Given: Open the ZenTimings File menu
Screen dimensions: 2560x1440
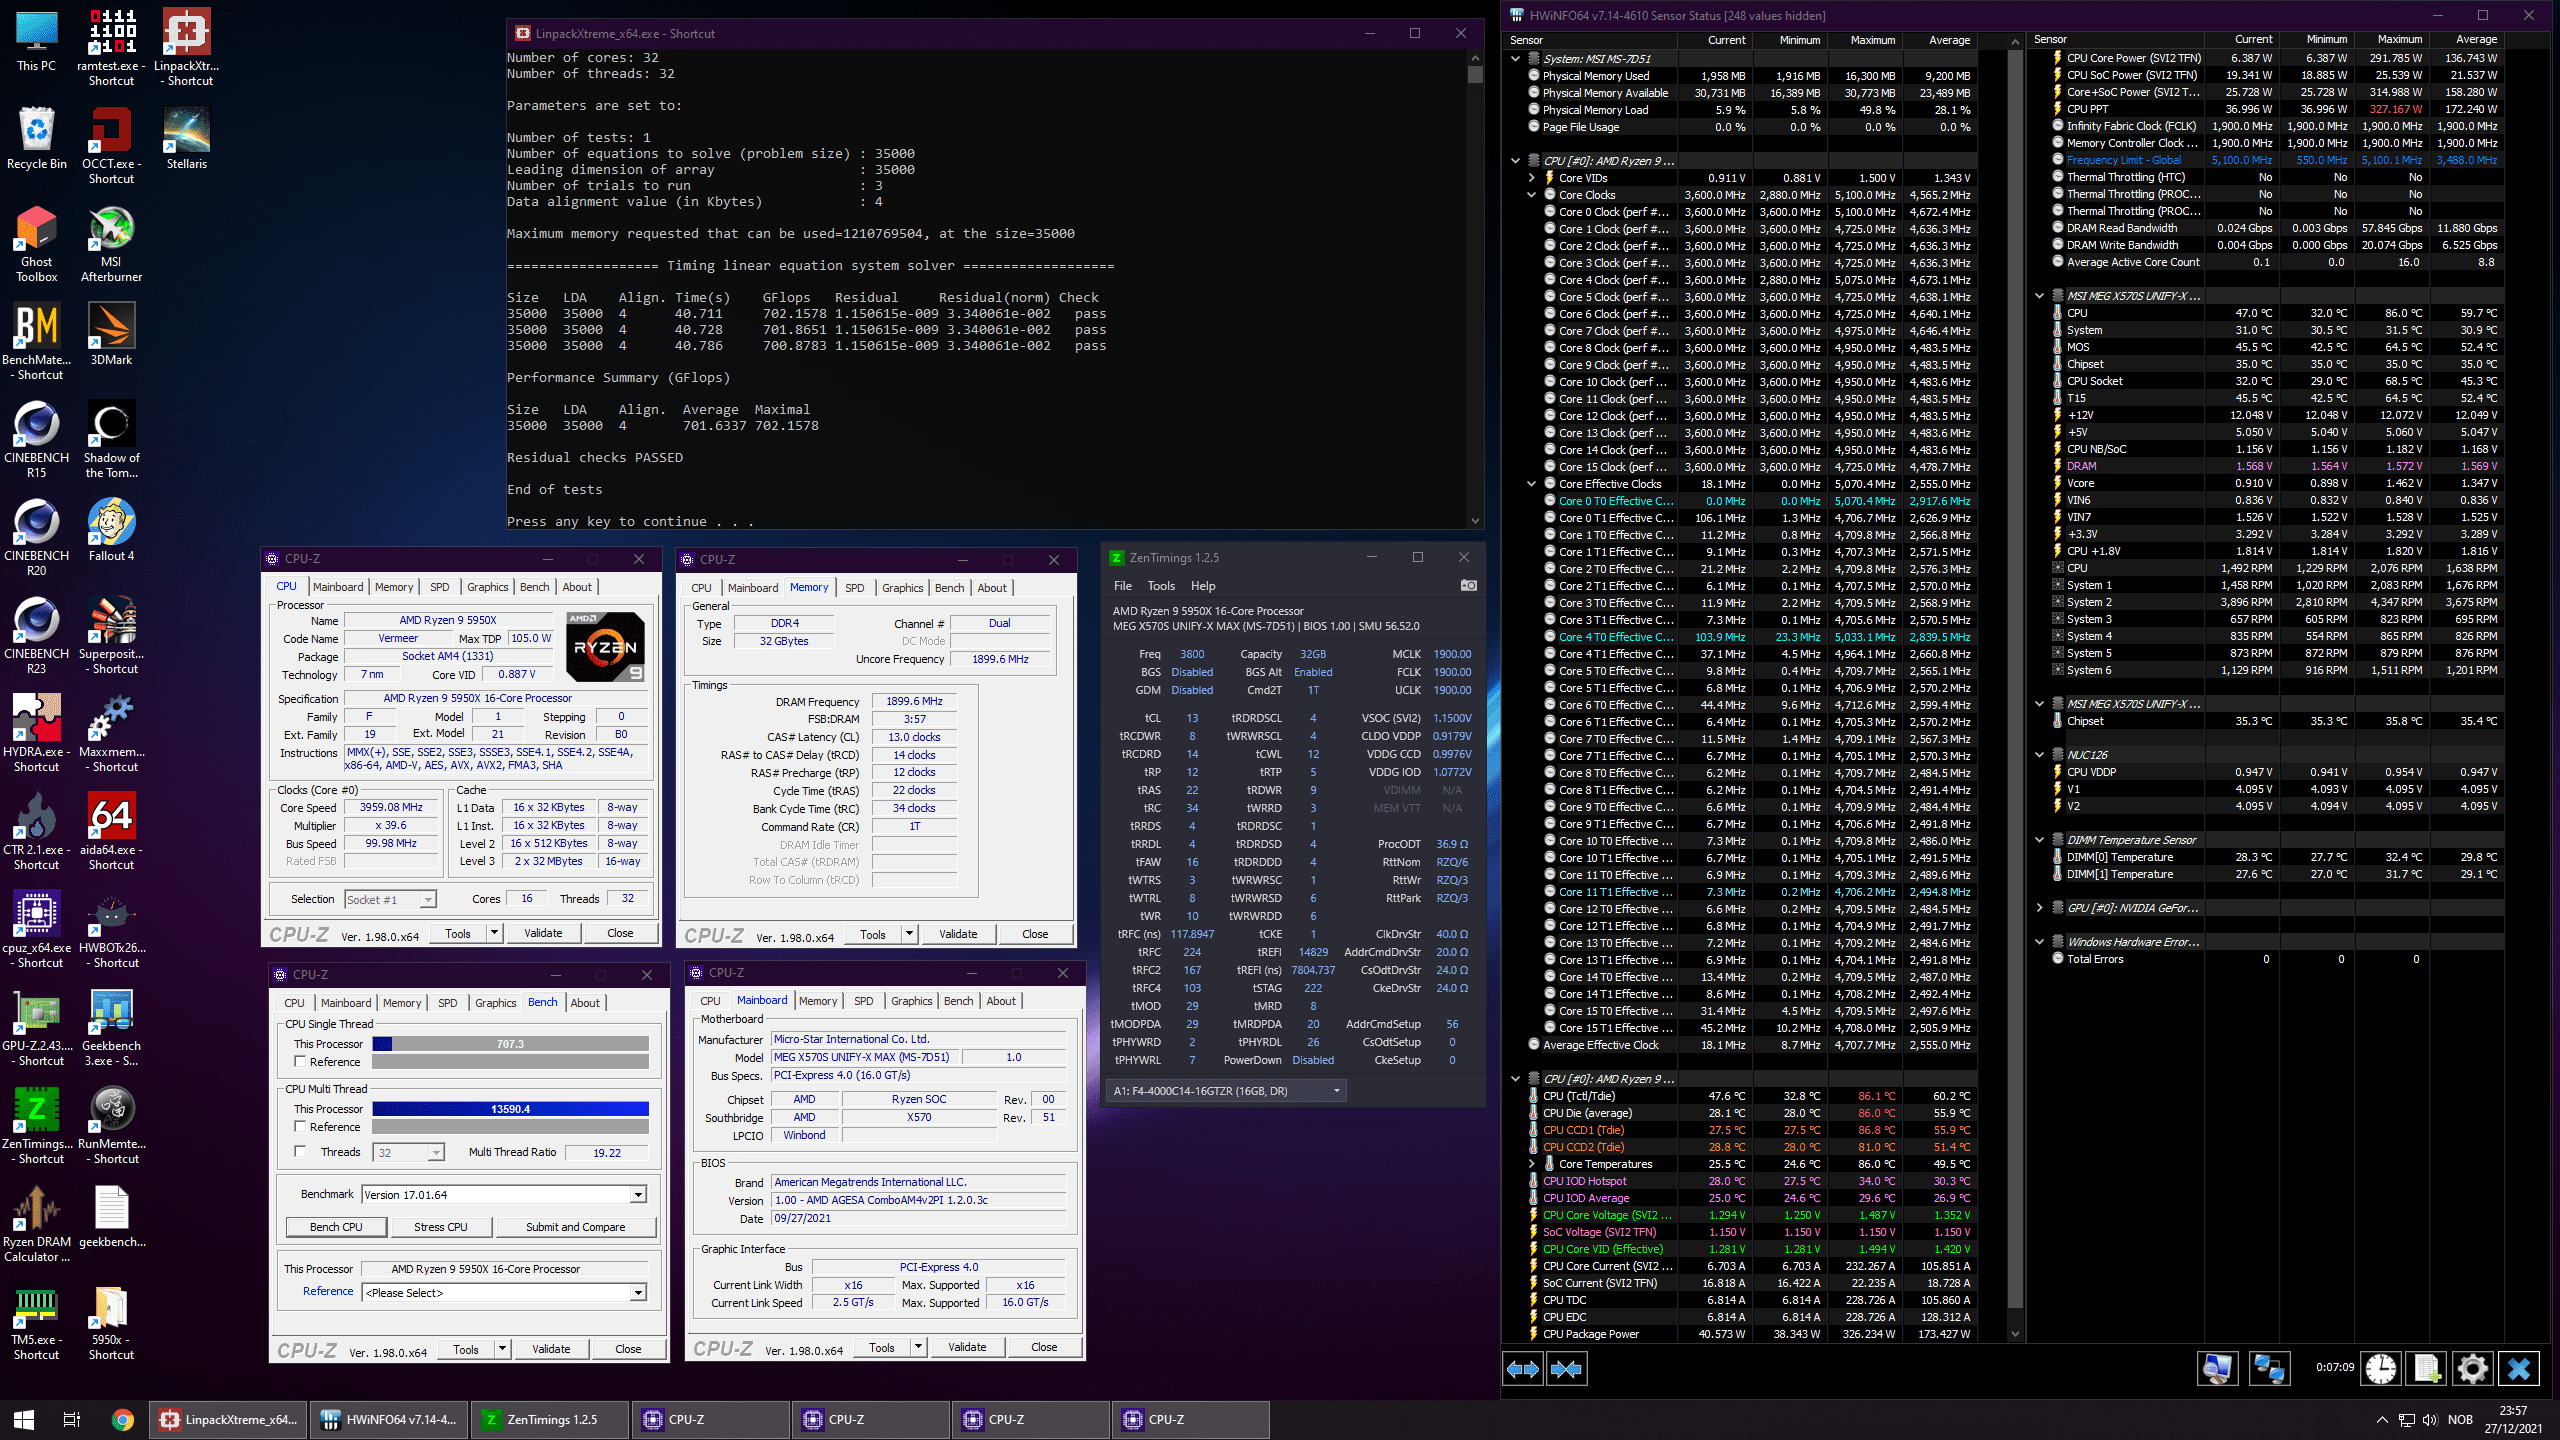Looking at the screenshot, I should pos(1123,586).
